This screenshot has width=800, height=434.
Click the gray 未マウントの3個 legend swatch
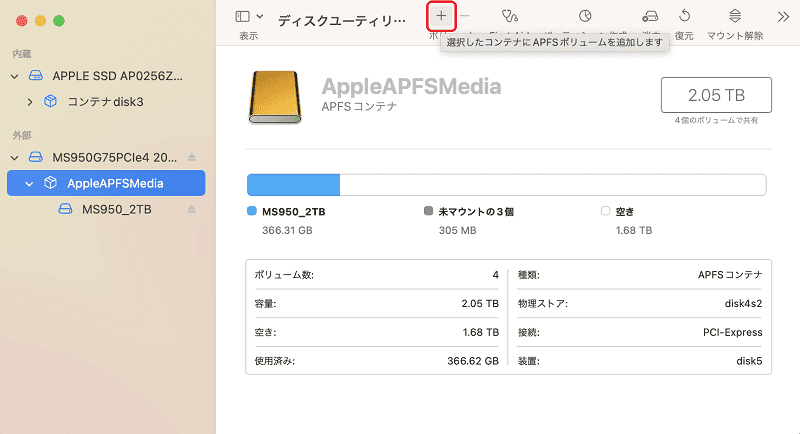click(429, 211)
